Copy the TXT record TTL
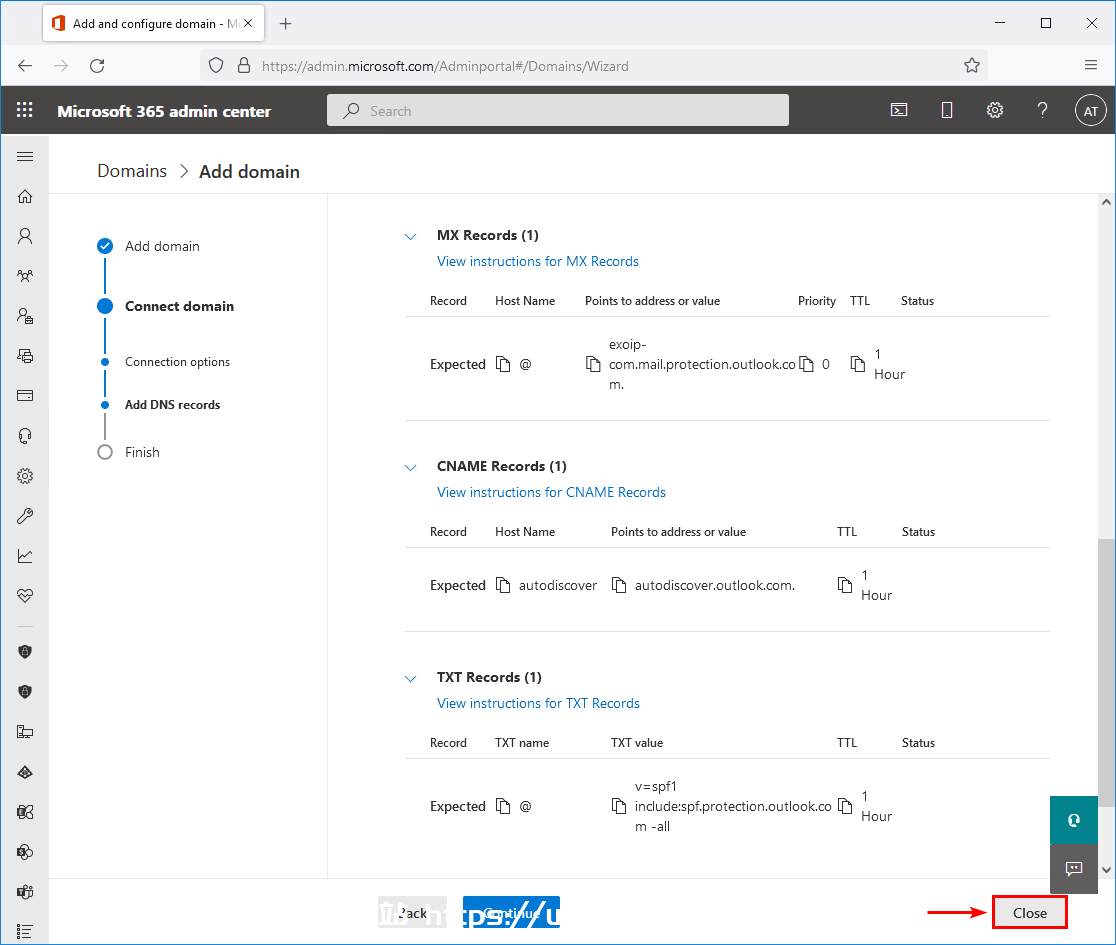Image resolution: width=1116 pixels, height=945 pixels. coord(845,806)
